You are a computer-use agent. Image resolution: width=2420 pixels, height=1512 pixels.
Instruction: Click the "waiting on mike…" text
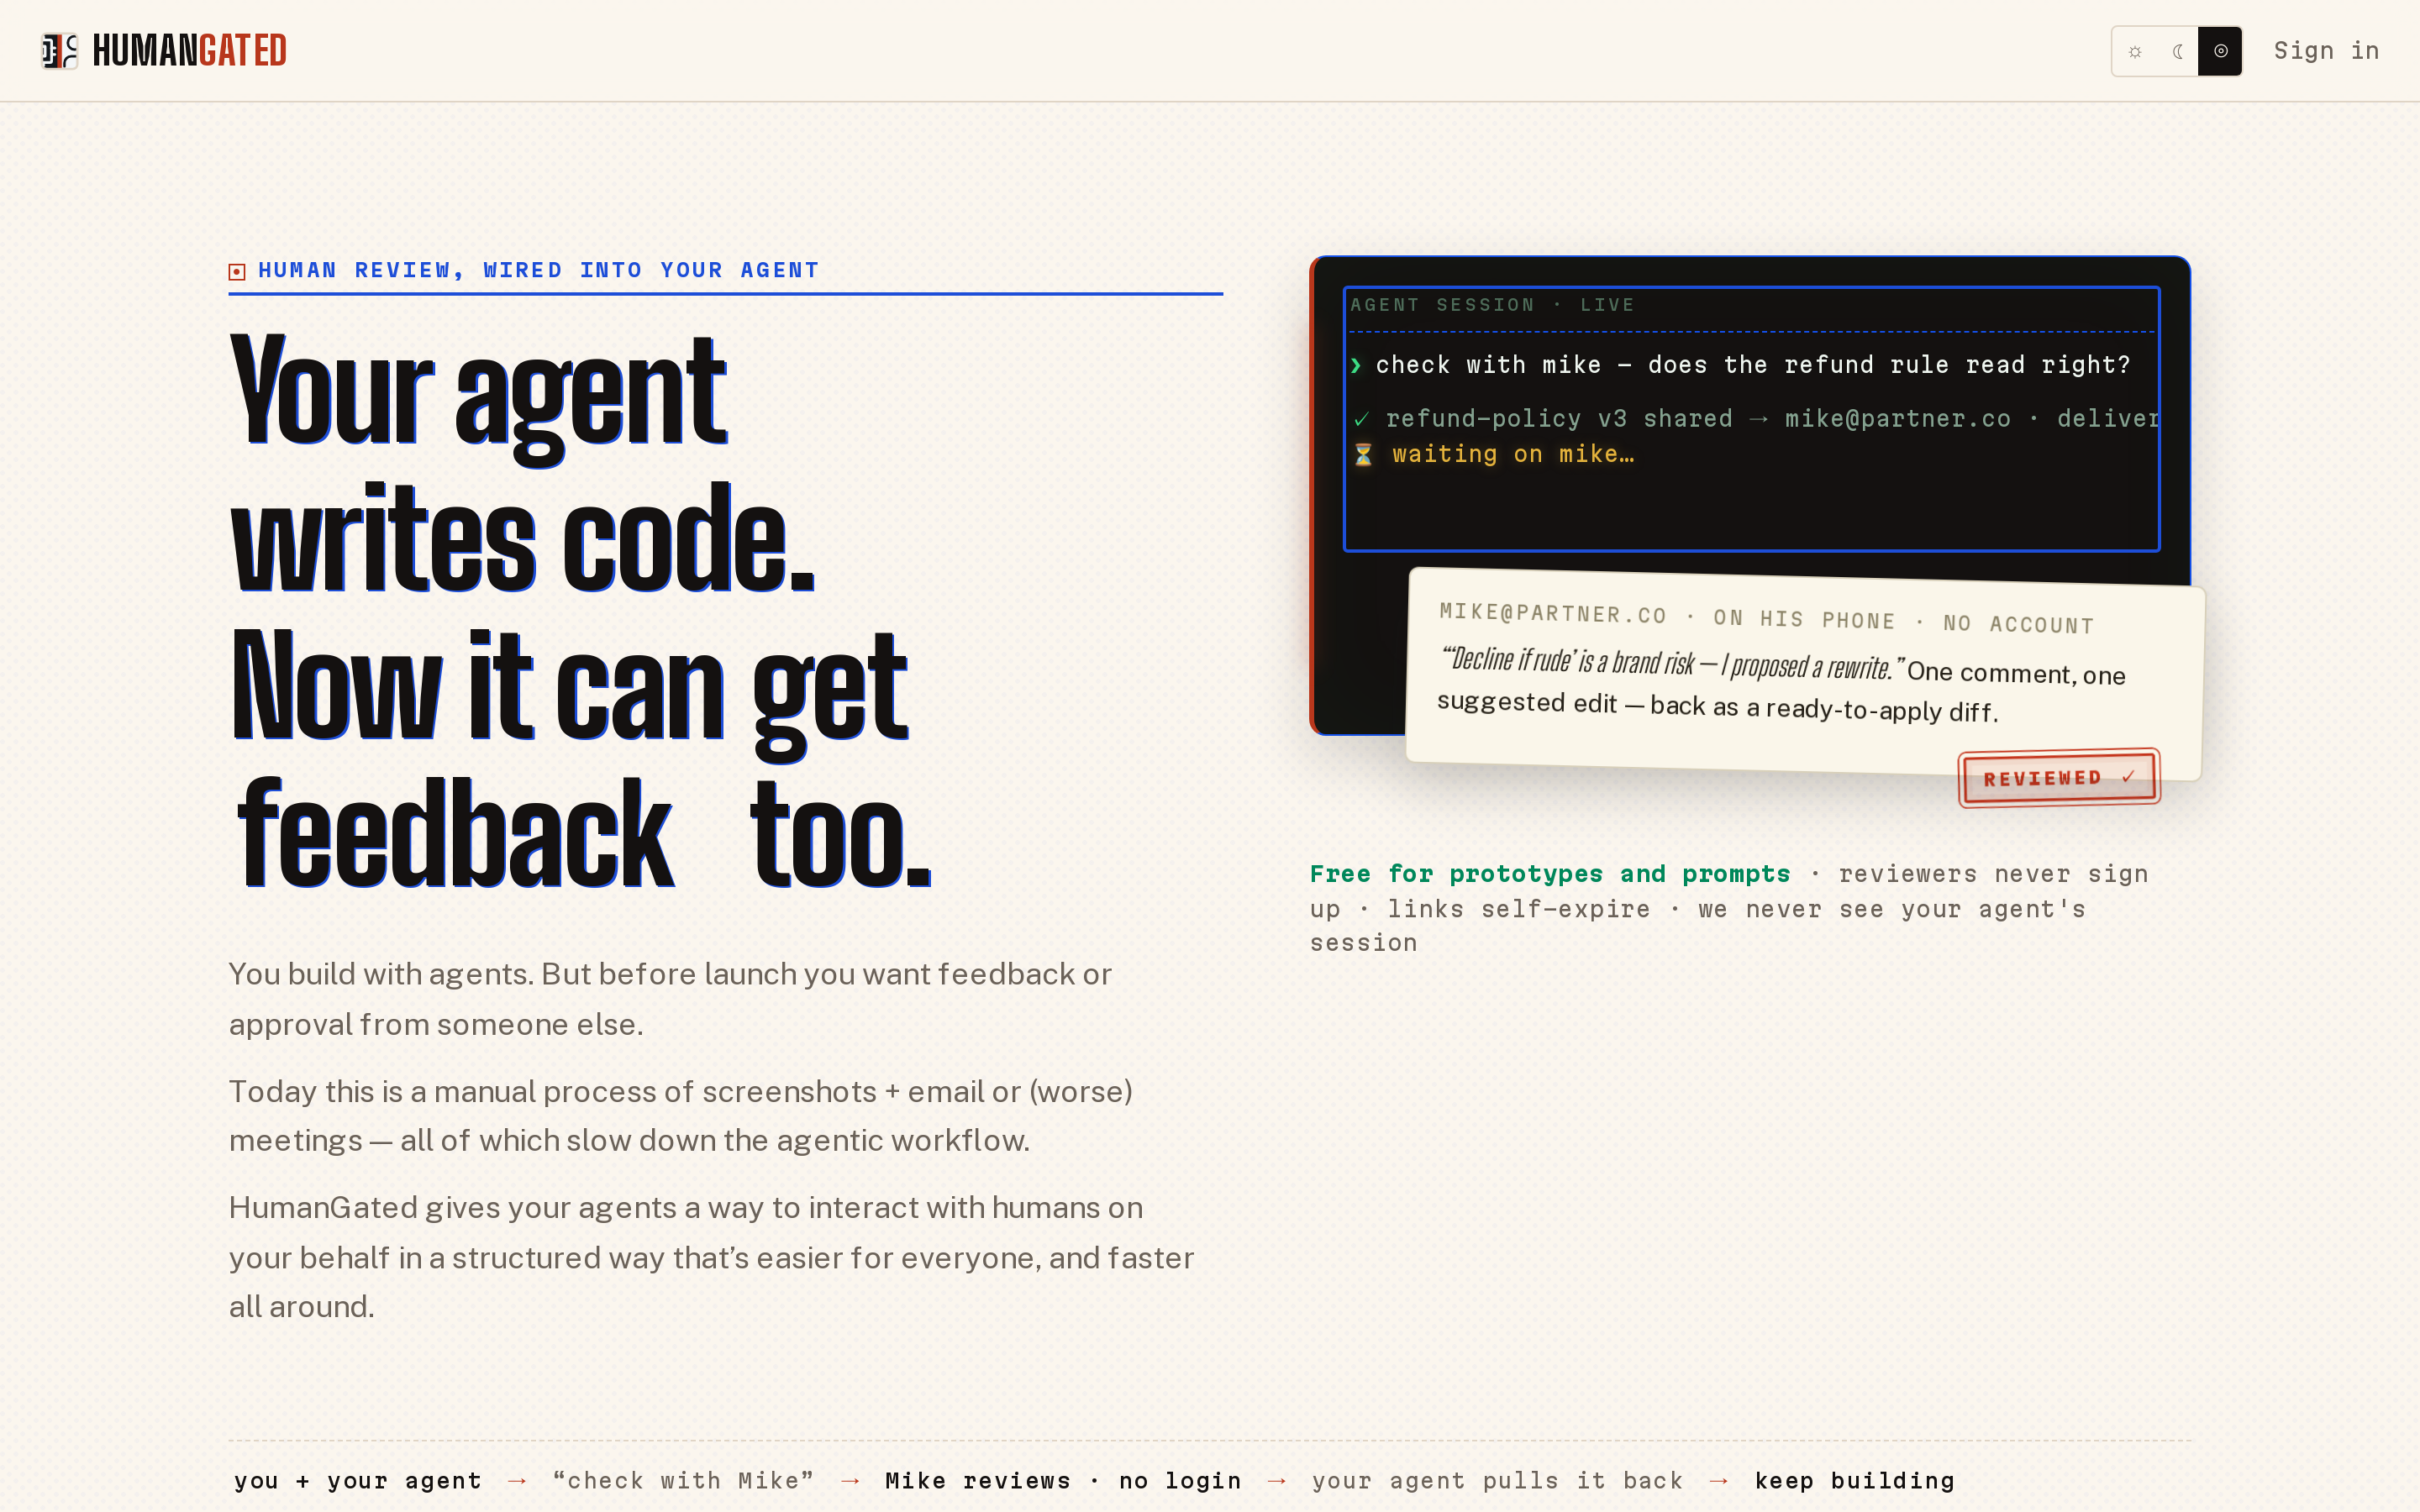[1513, 454]
